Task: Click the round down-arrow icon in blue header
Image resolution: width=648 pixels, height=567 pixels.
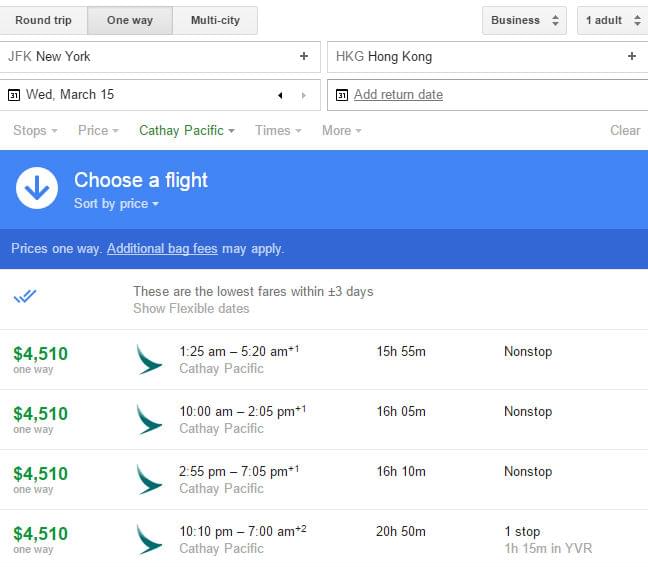Action: pos(37,188)
